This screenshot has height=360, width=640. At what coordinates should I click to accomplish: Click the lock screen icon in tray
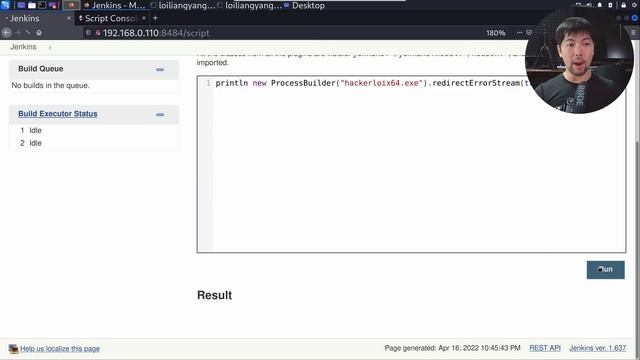[623, 5]
